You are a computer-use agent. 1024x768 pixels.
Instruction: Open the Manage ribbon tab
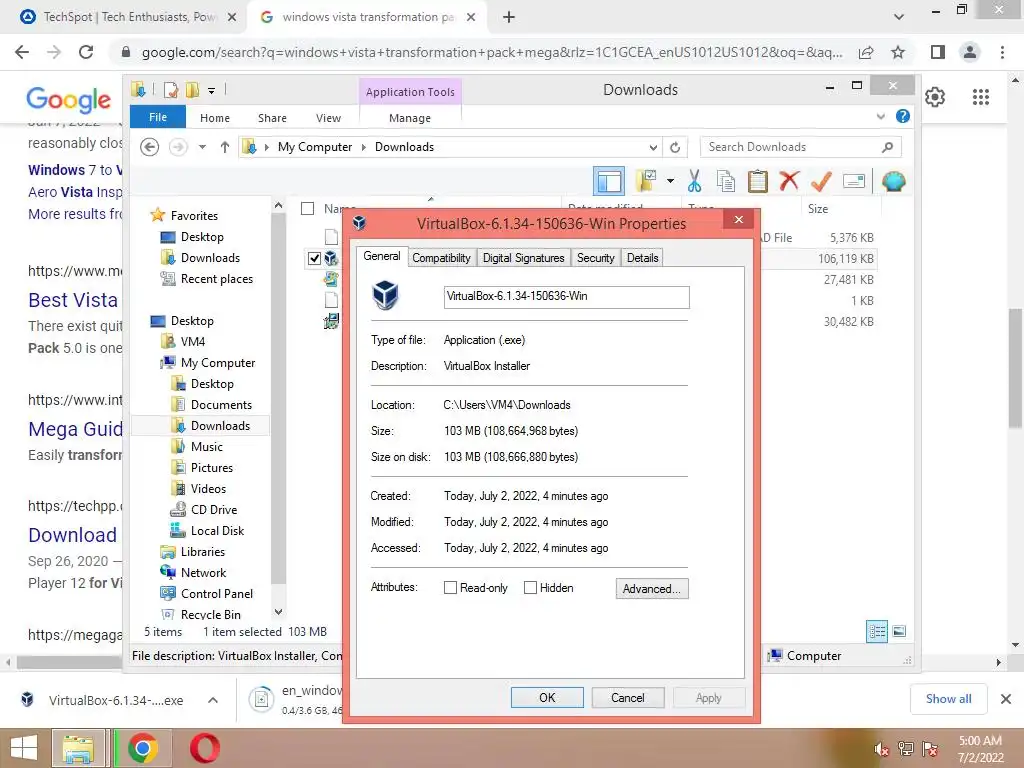tap(409, 118)
